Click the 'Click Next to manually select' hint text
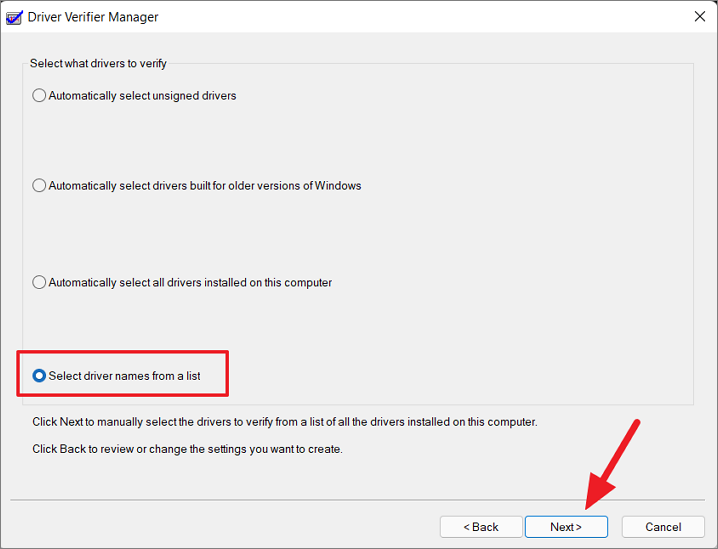The width and height of the screenshot is (718, 549). 285,422
